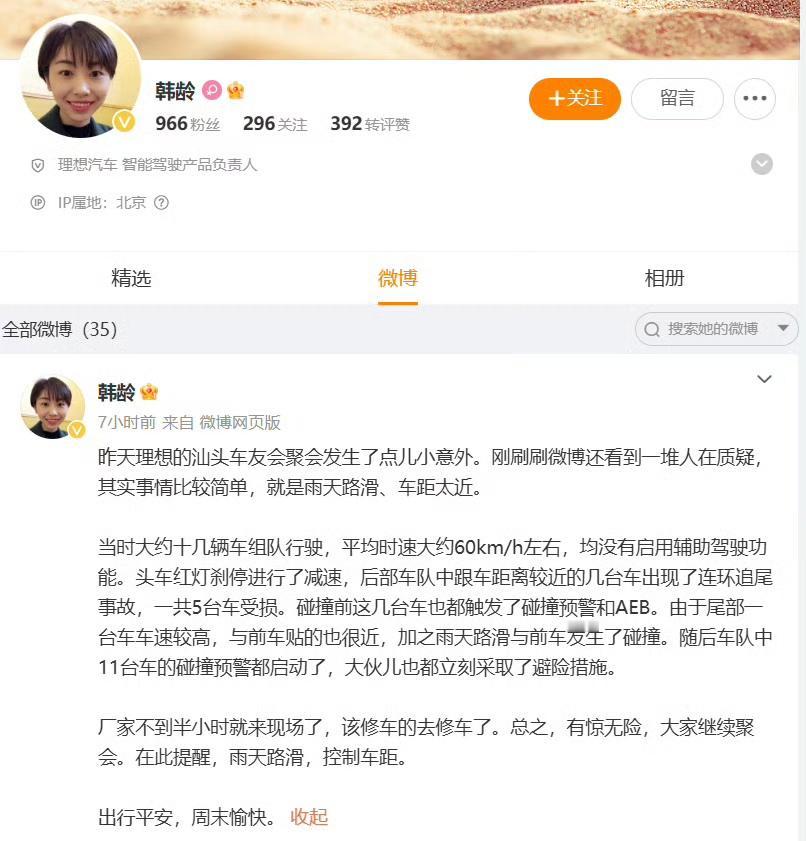
Task: Click the 微博网页版 source link
Action: (x=240, y=423)
